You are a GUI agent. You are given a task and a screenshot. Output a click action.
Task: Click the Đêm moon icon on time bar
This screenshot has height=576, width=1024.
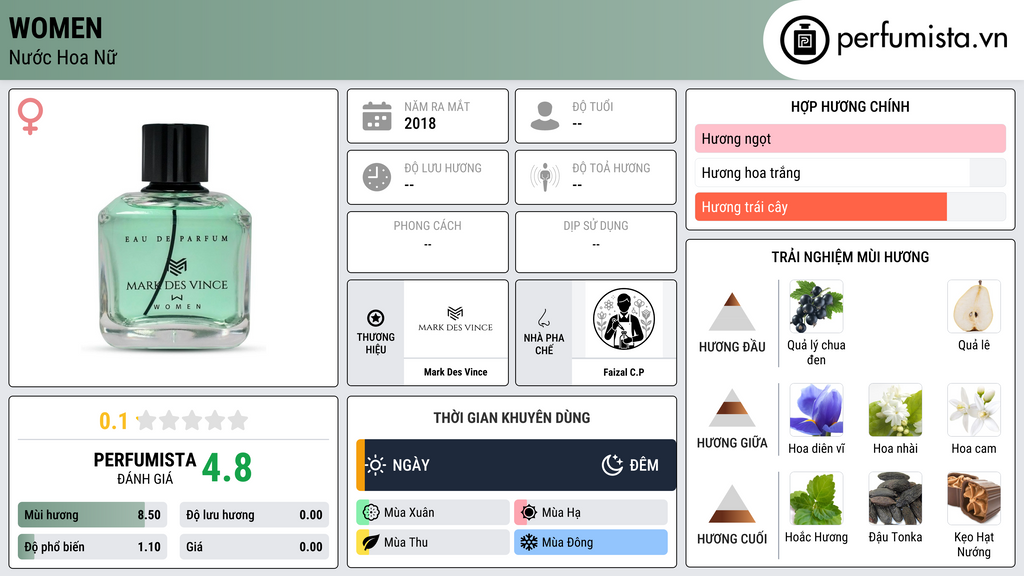click(x=612, y=465)
